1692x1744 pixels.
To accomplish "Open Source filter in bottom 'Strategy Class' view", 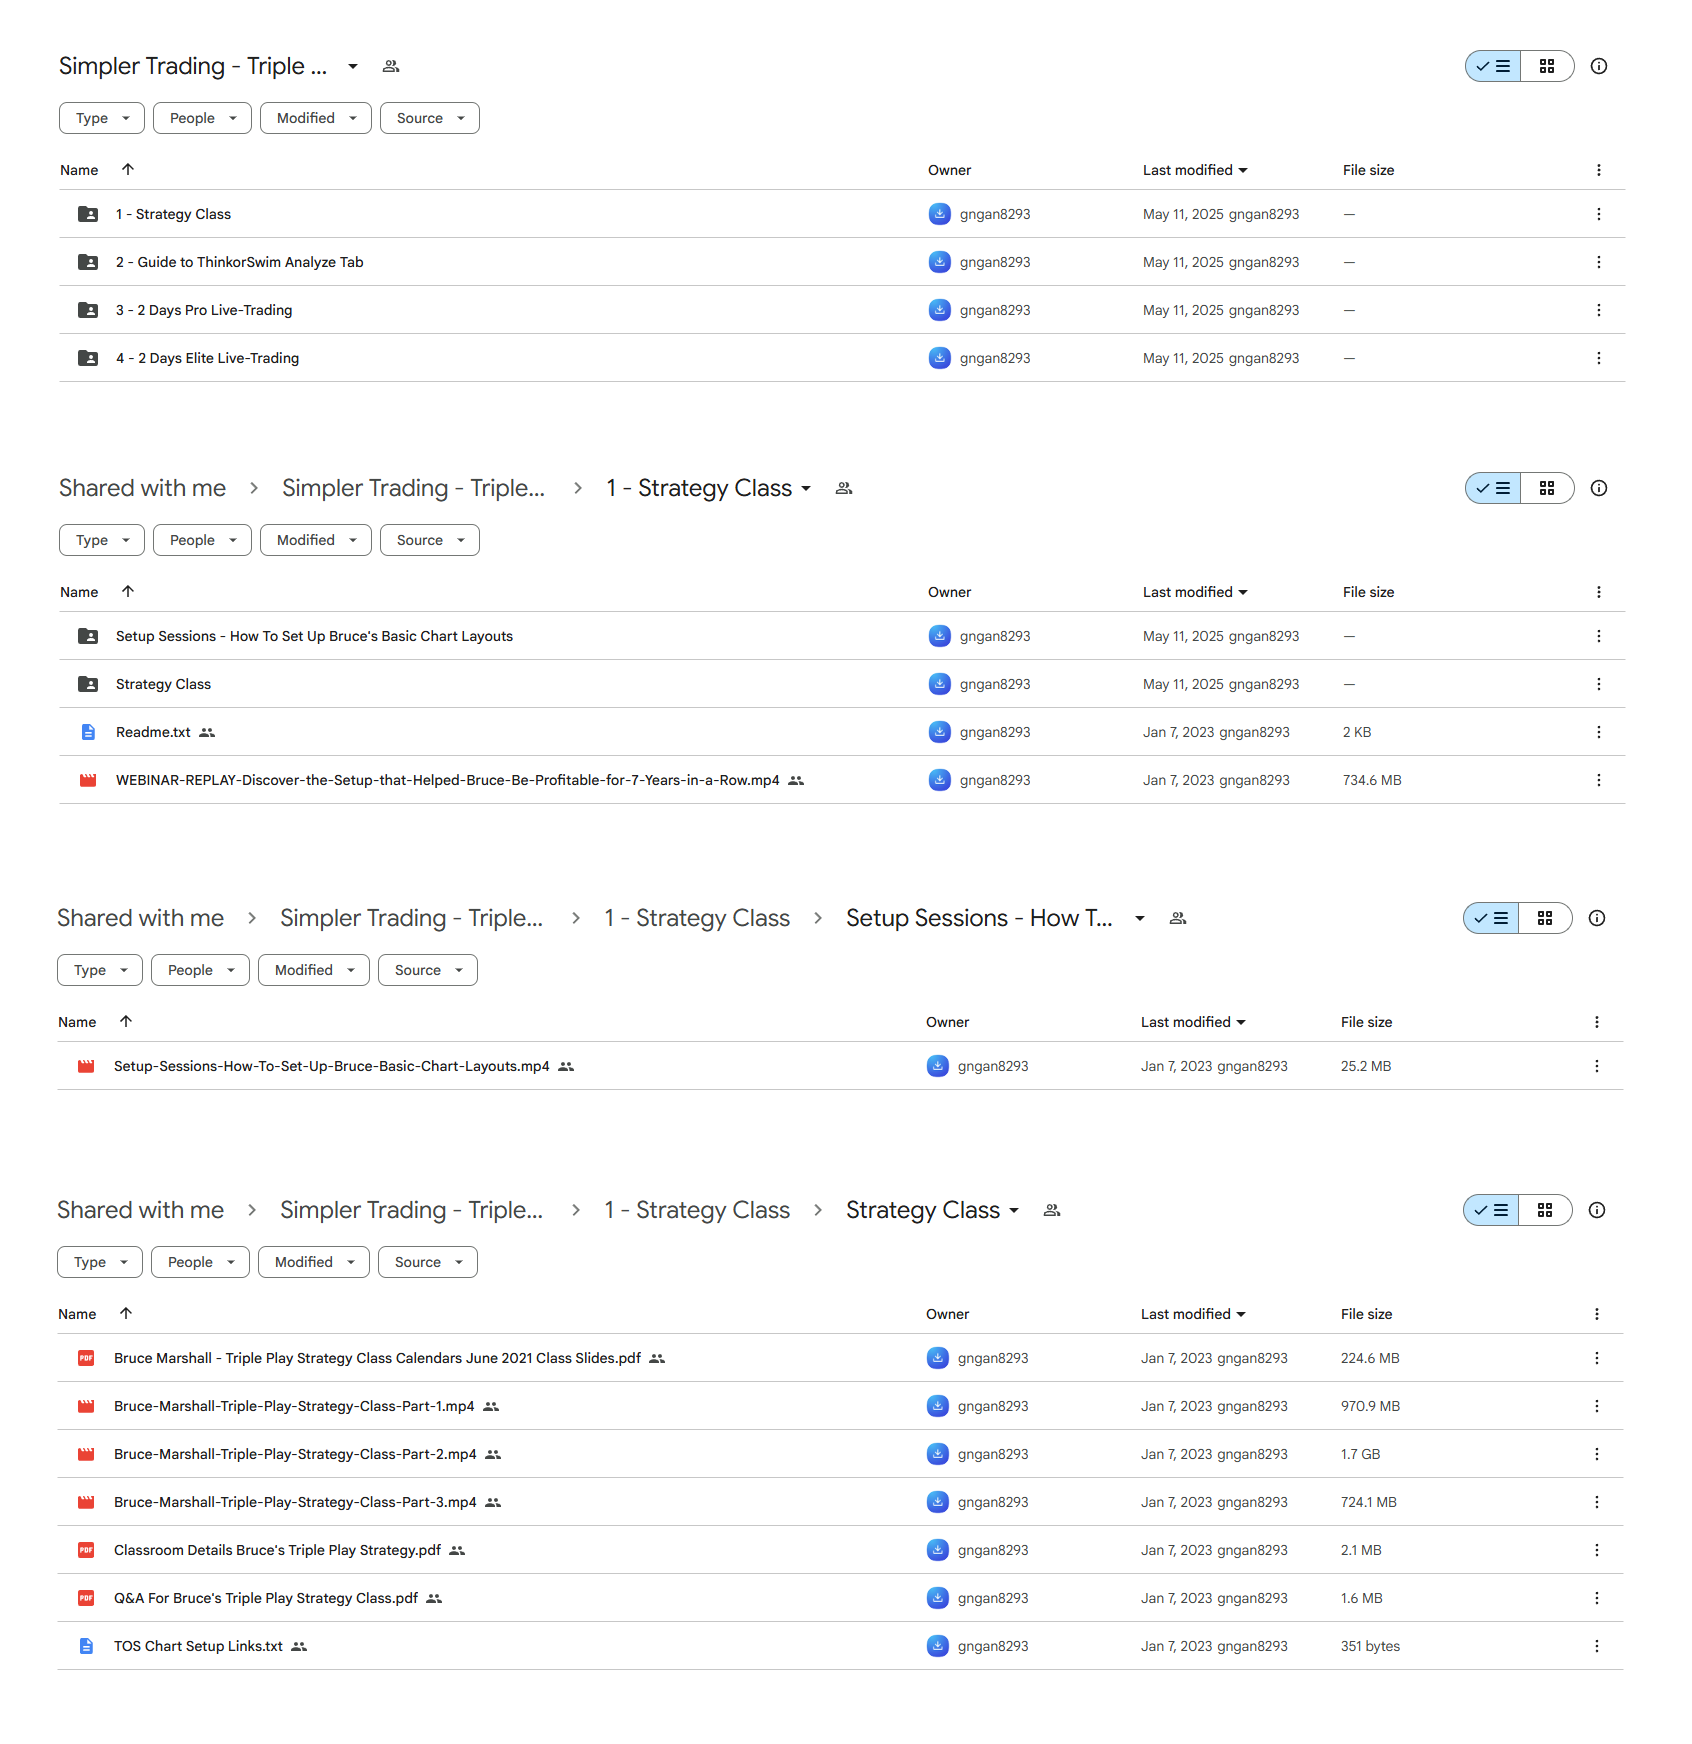I will 428,1262.
